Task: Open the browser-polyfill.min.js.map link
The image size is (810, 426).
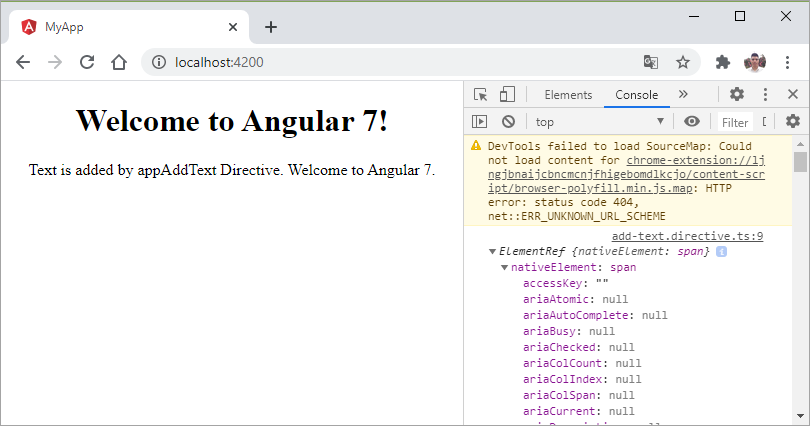Action: click(x=626, y=174)
